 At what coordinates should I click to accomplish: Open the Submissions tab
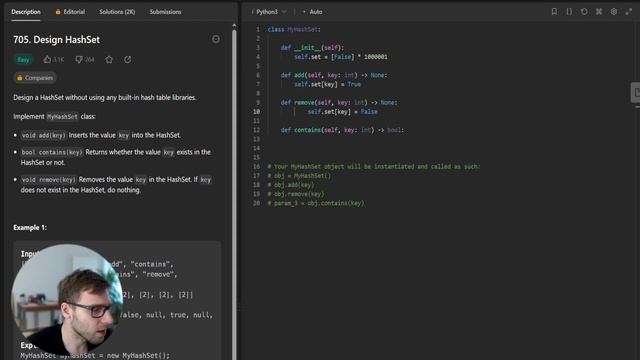[165, 12]
